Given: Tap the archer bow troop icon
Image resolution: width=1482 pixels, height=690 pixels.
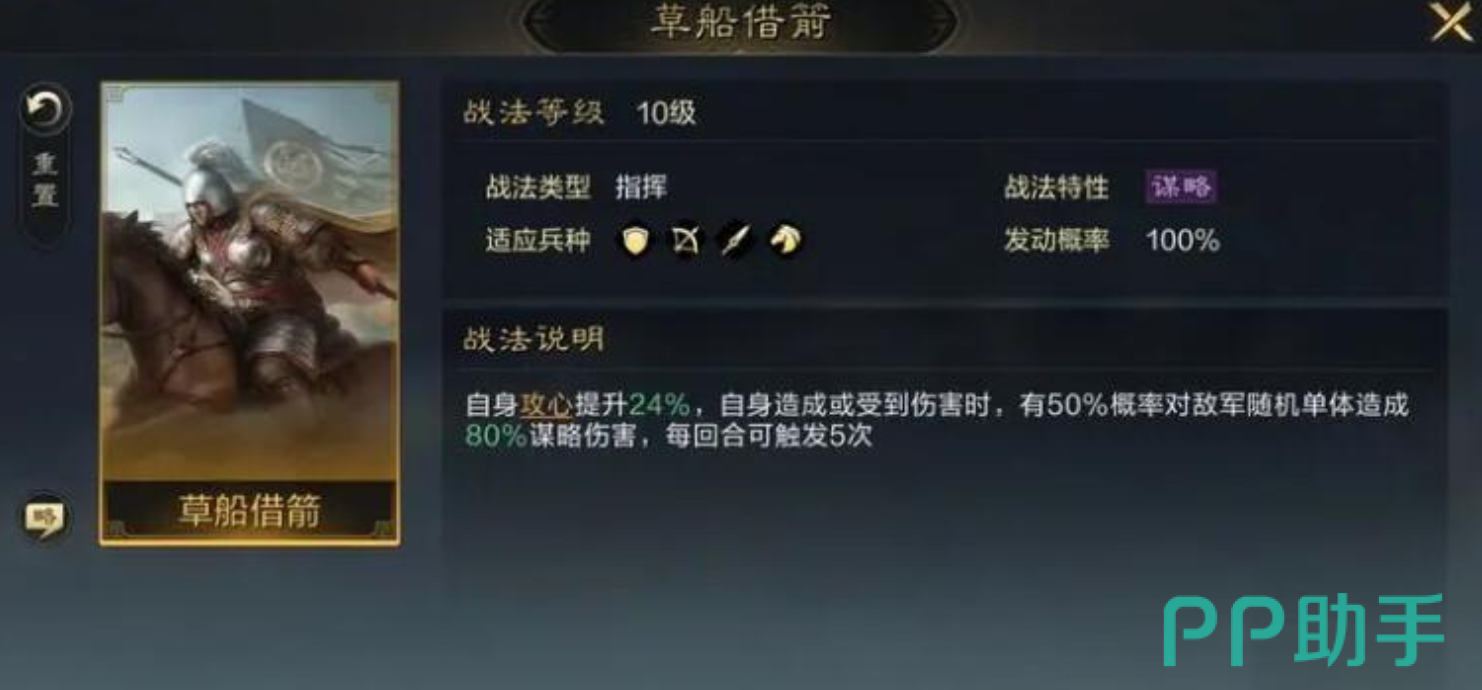Looking at the screenshot, I should [686, 240].
